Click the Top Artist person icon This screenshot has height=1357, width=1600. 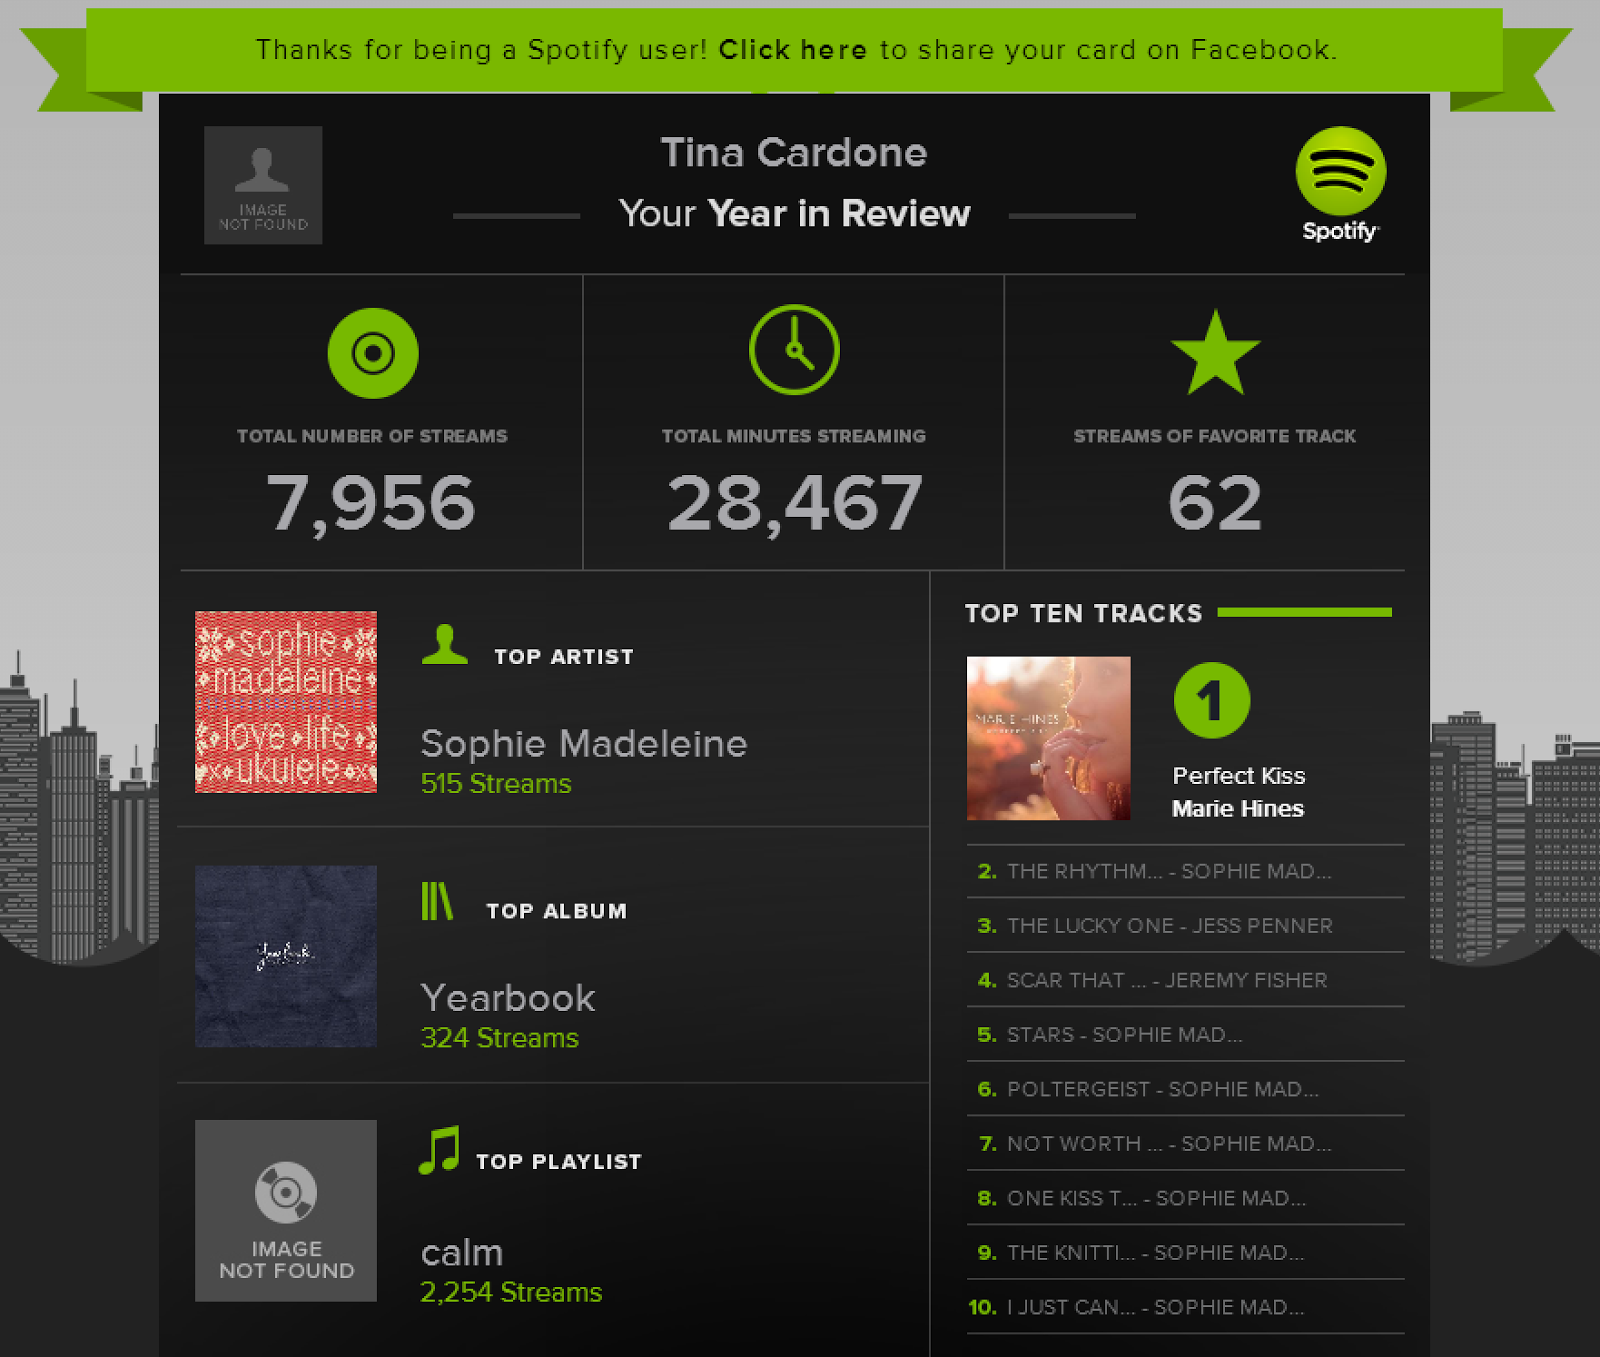coord(445,644)
